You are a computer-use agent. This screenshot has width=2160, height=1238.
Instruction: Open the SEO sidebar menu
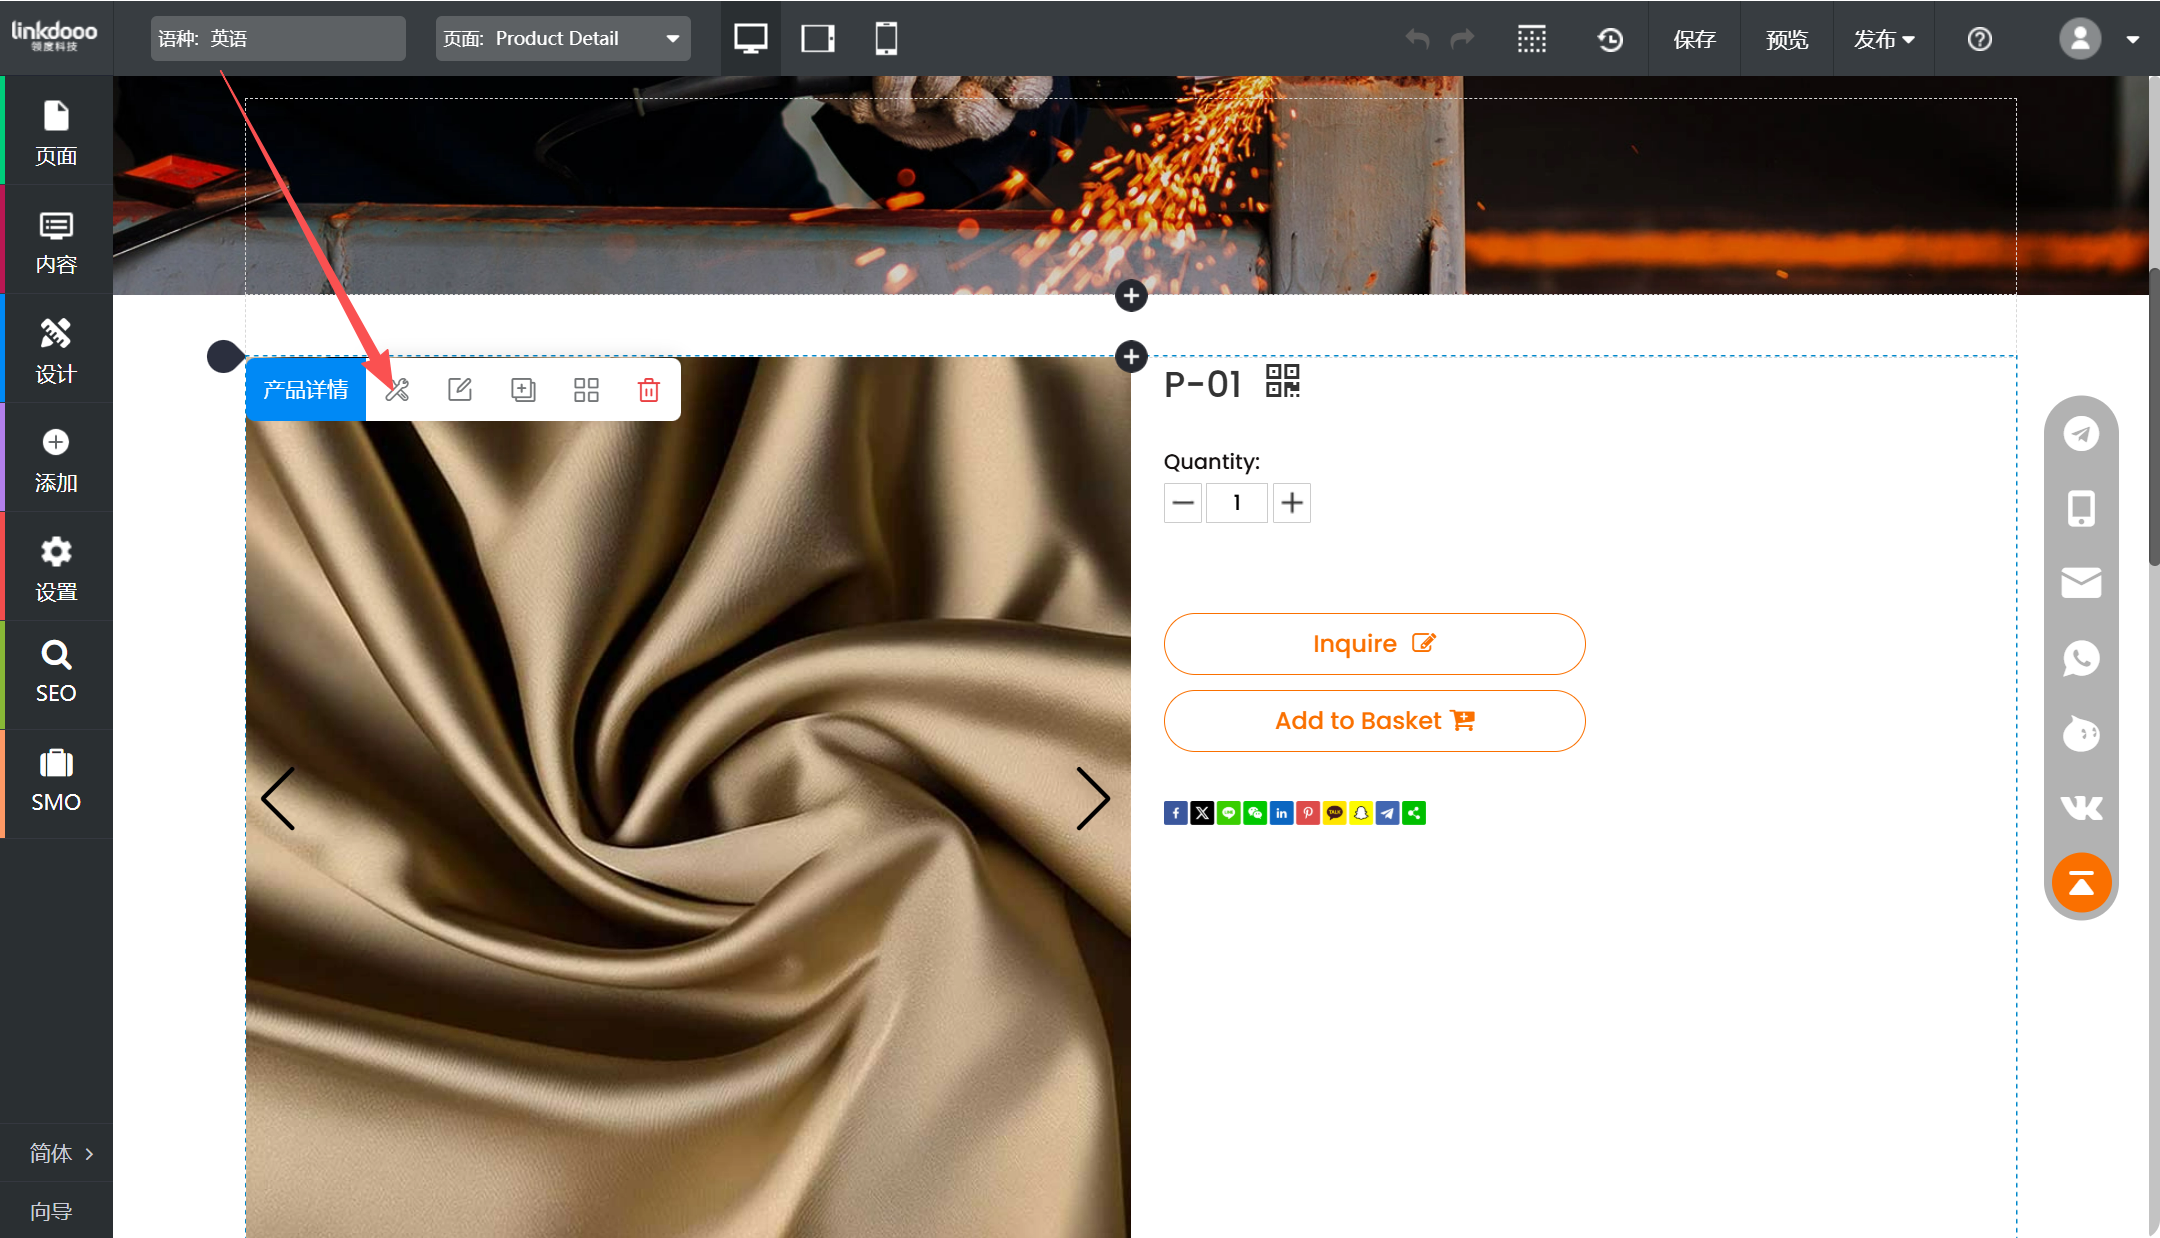56,673
